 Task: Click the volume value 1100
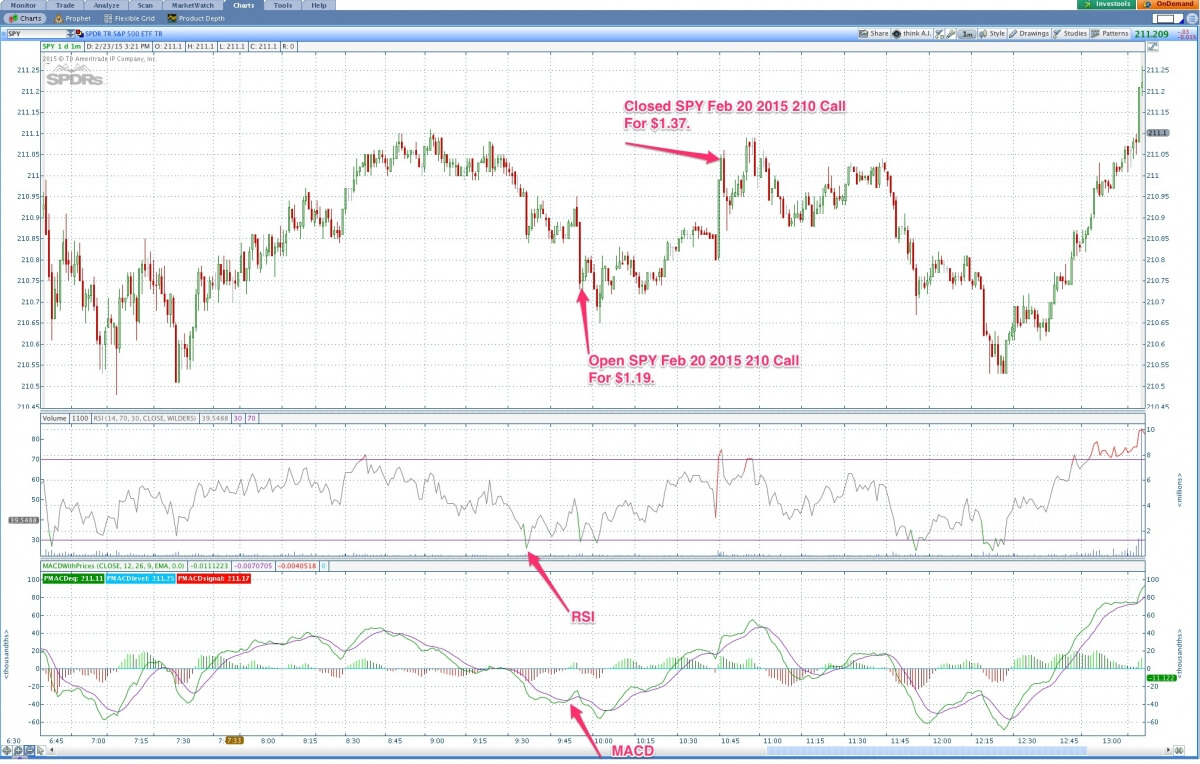(80, 418)
